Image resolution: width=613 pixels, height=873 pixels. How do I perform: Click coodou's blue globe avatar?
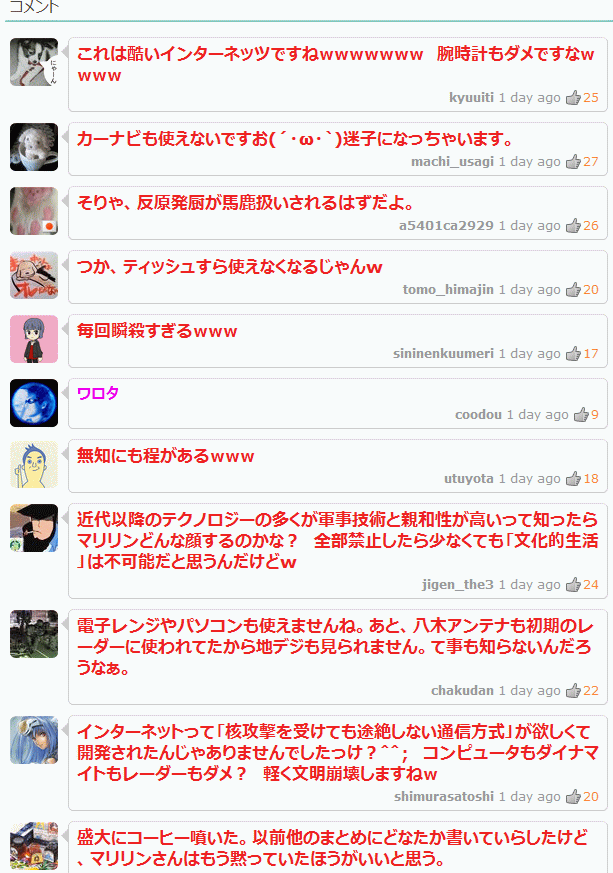click(x=34, y=403)
